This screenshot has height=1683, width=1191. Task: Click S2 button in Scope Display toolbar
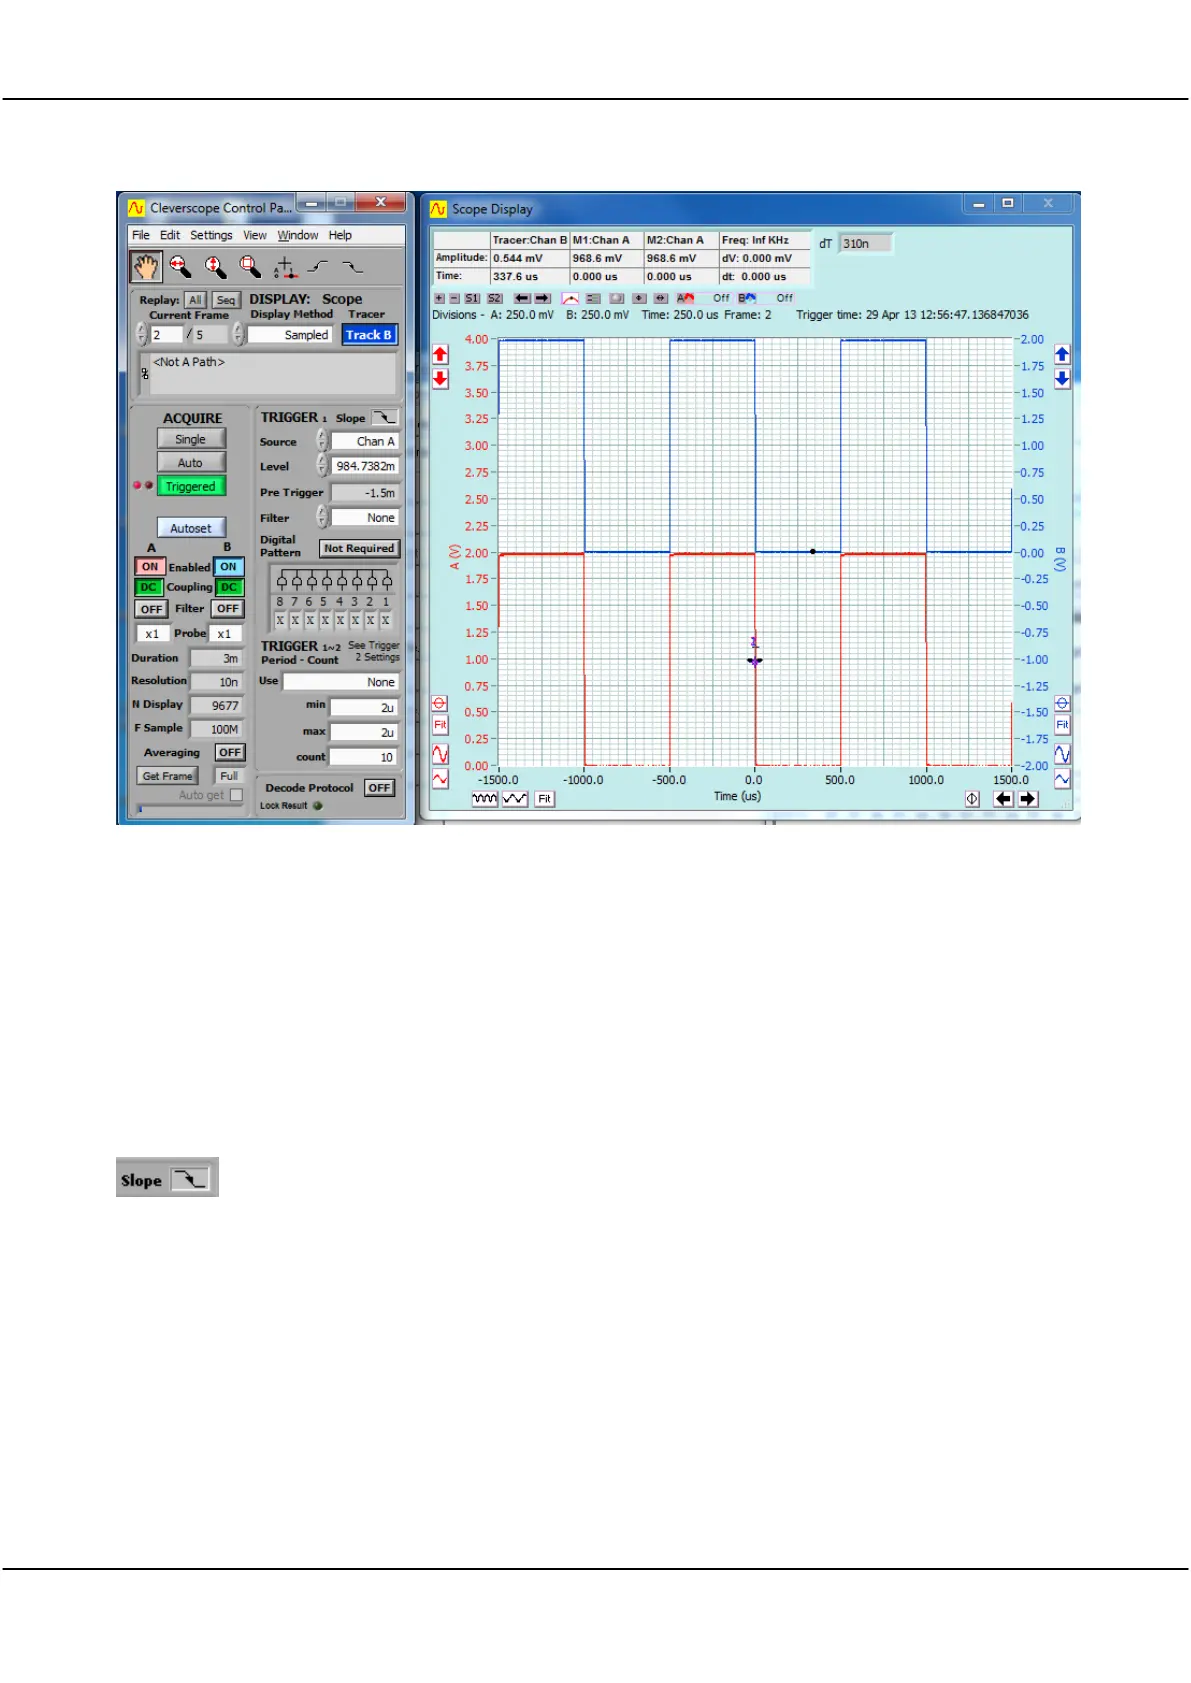point(494,298)
